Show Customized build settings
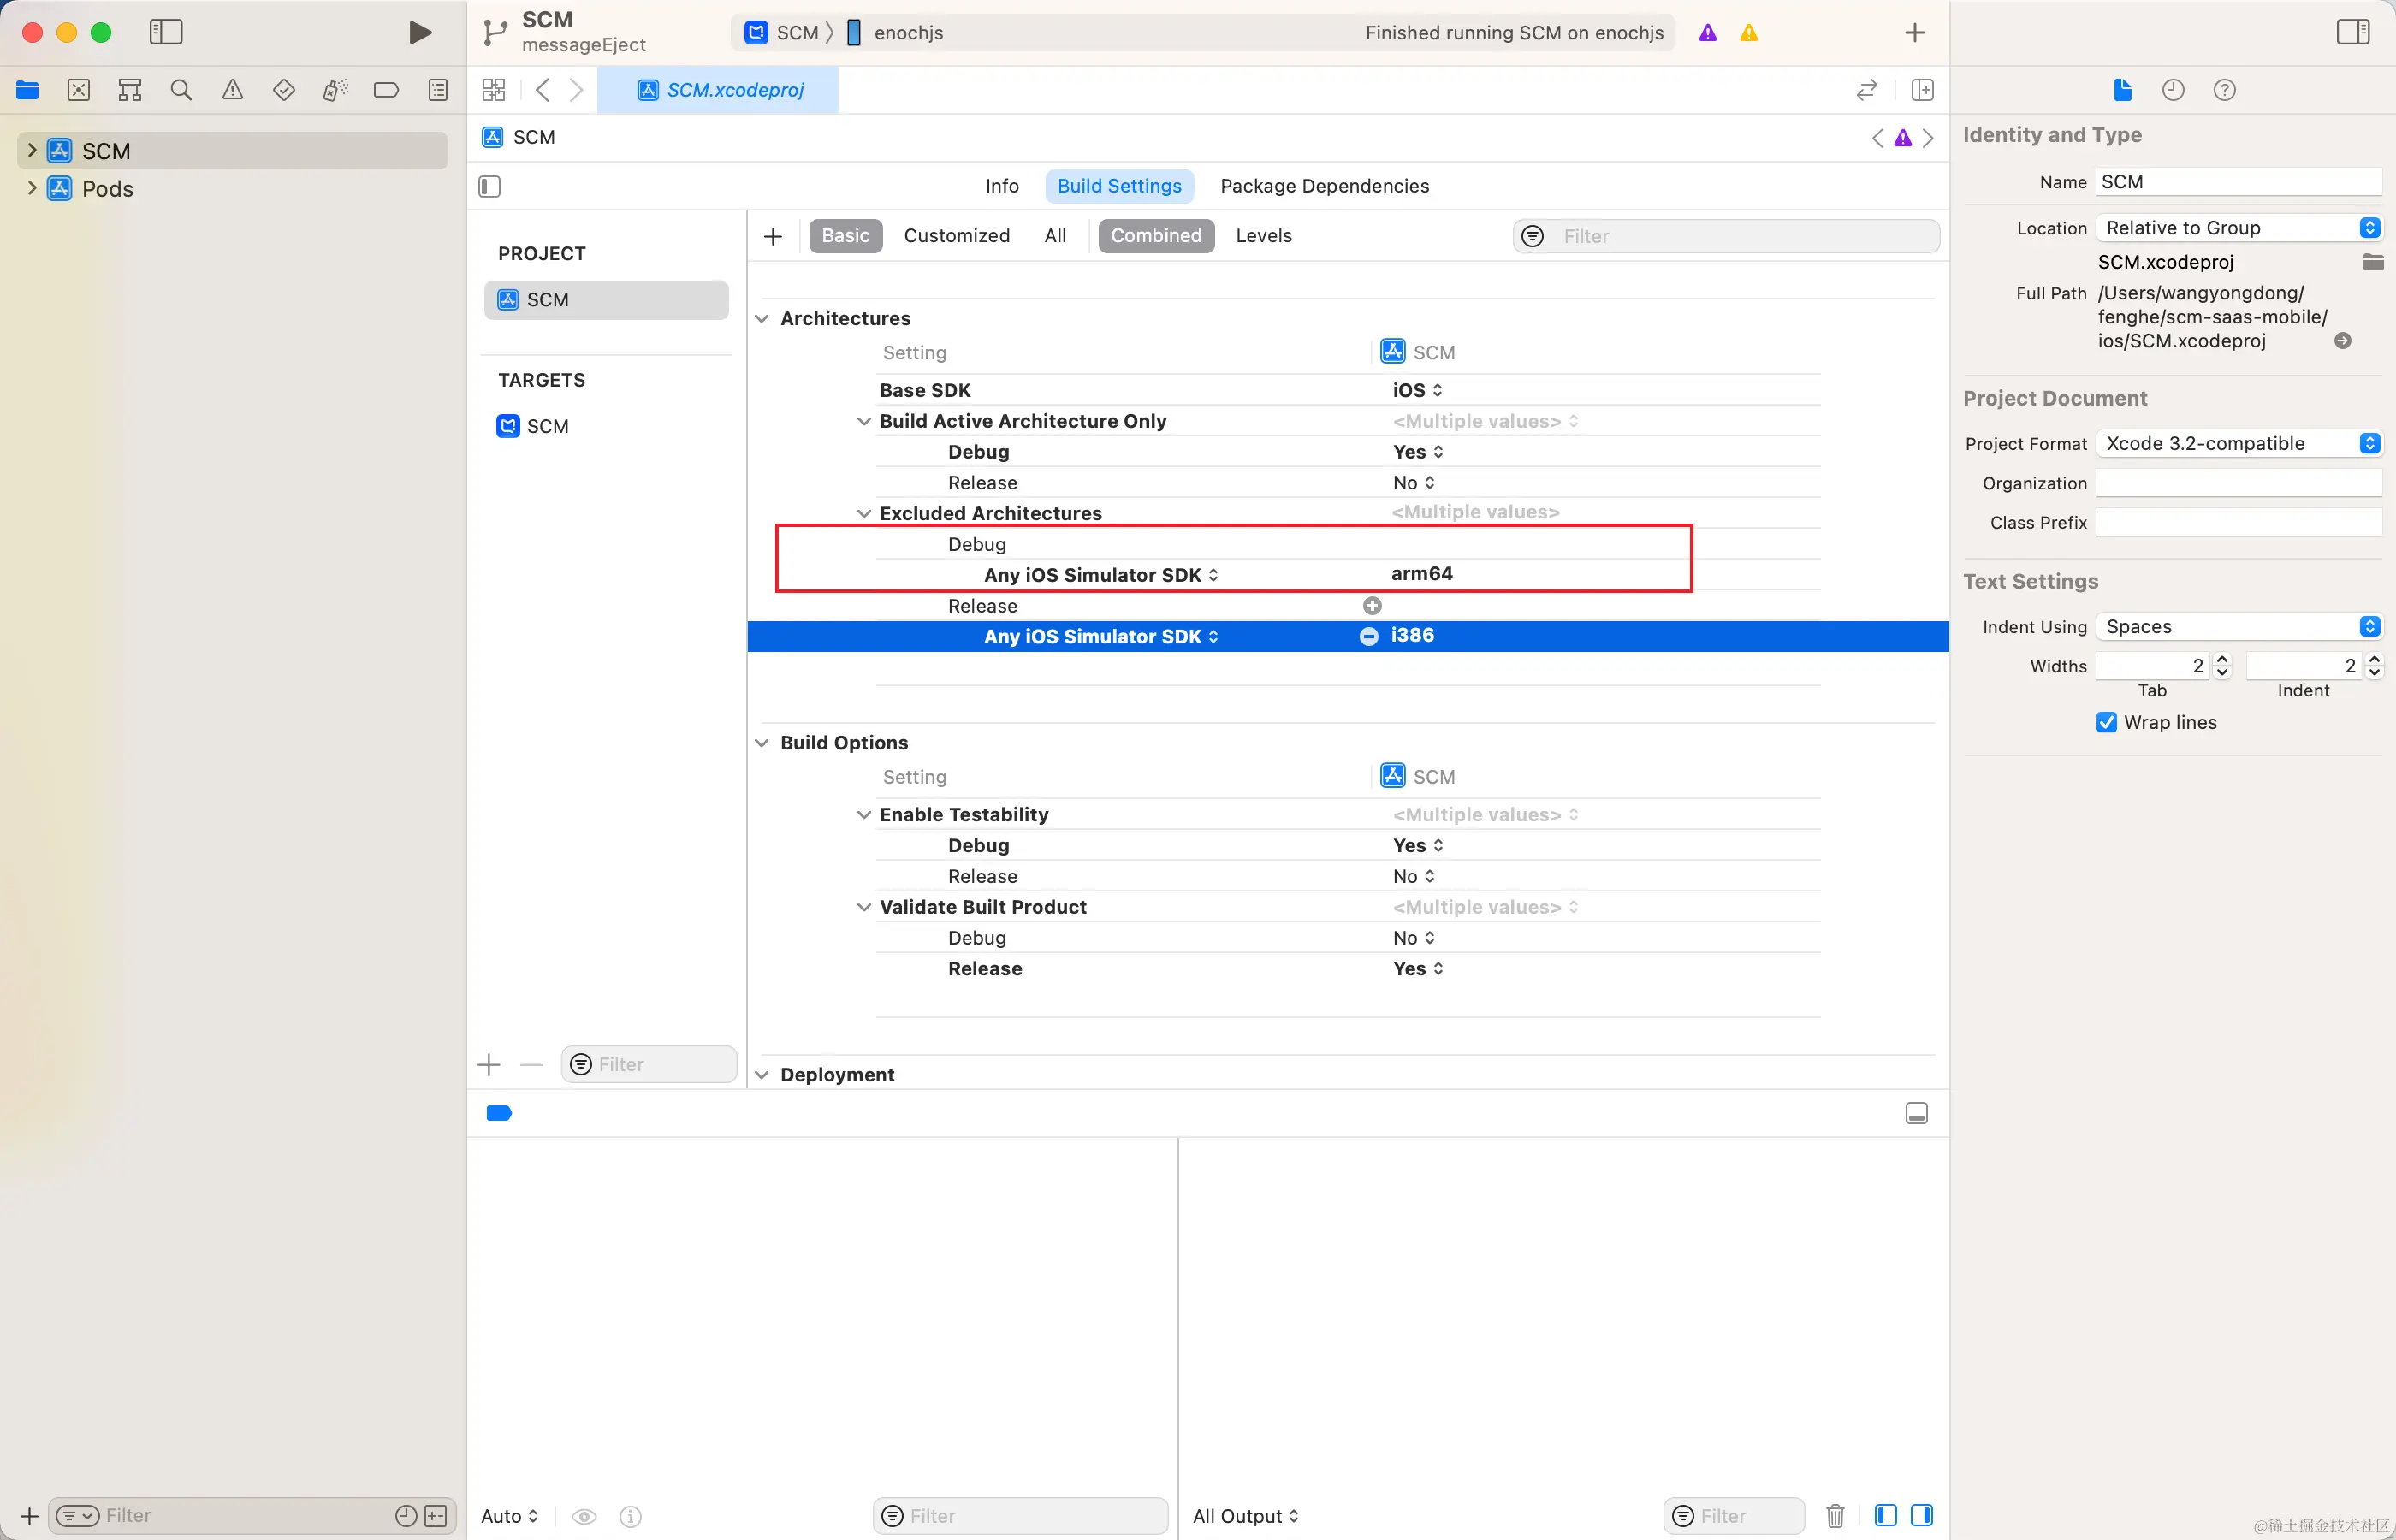Screen dimensions: 2396x1540 (956, 236)
